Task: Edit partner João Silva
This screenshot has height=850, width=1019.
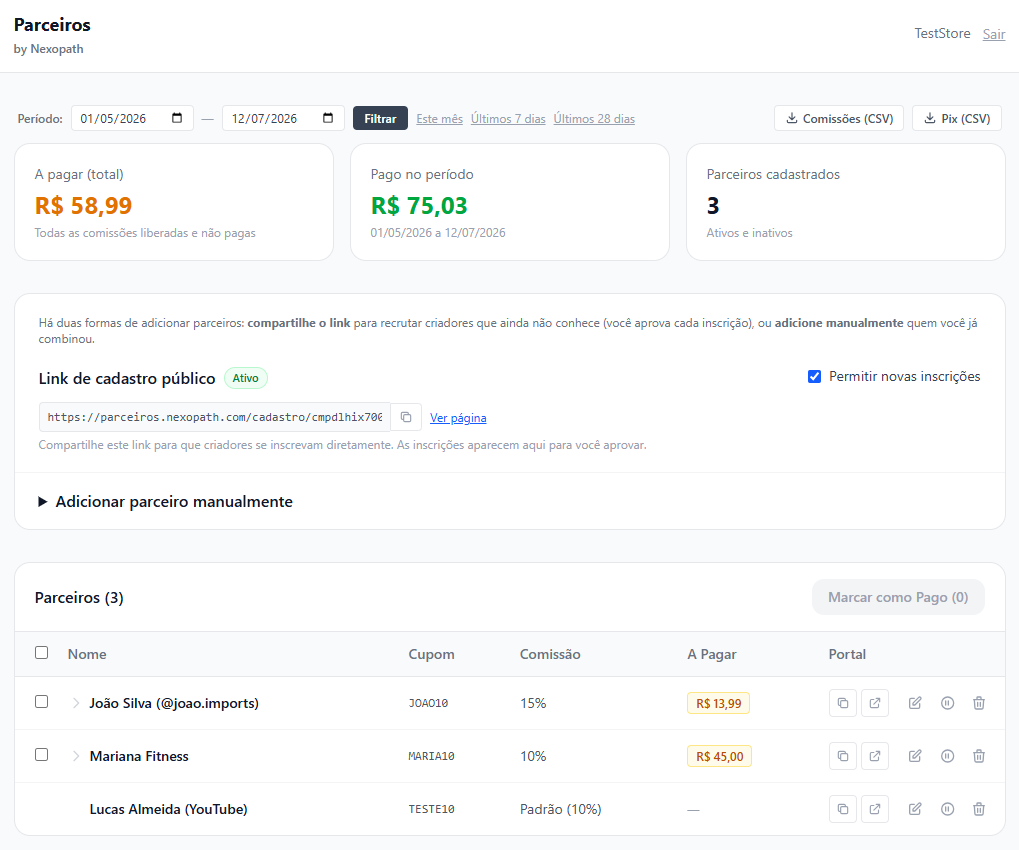Action: click(915, 703)
